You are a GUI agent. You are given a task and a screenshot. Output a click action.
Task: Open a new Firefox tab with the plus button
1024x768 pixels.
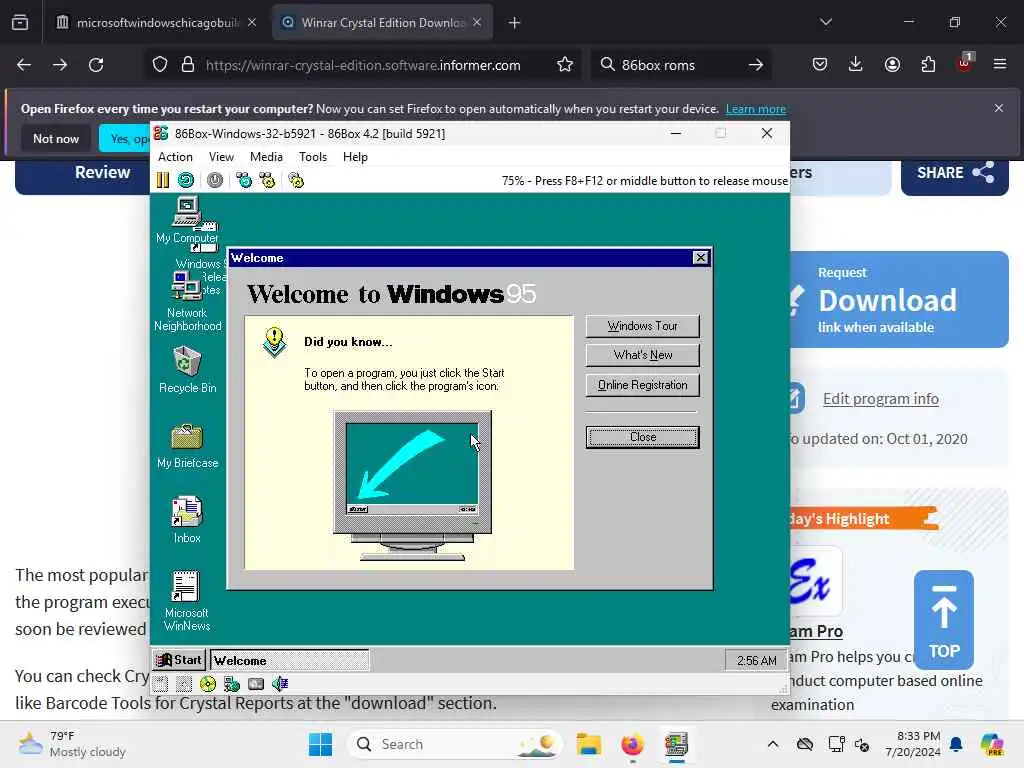[515, 23]
